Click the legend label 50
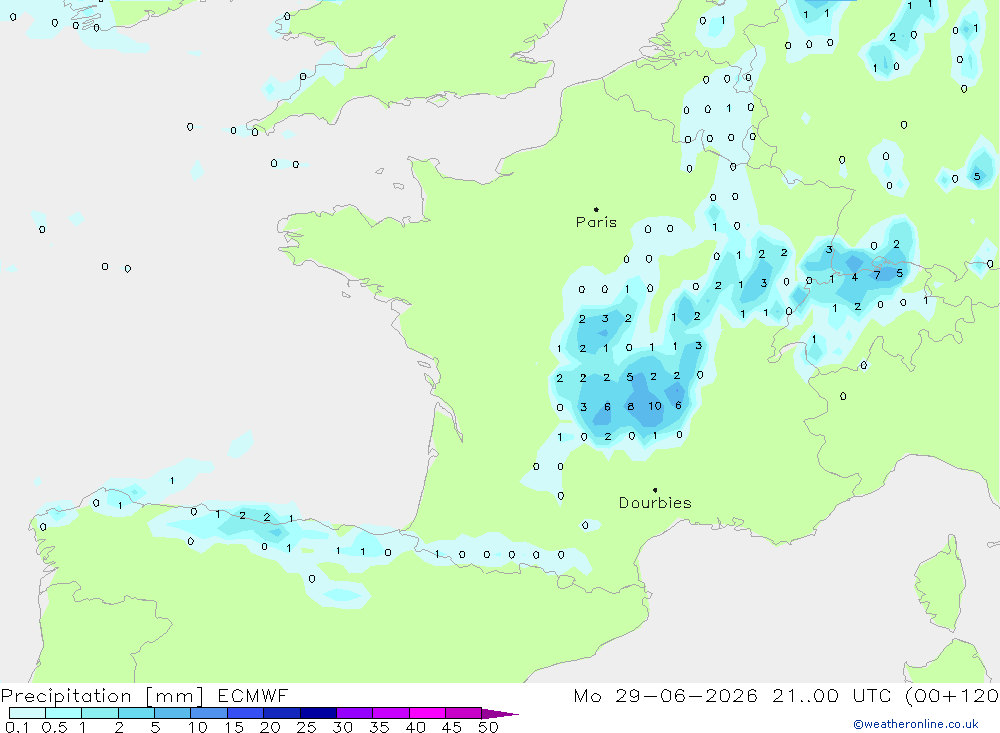The height and width of the screenshot is (733, 1000). tap(488, 727)
